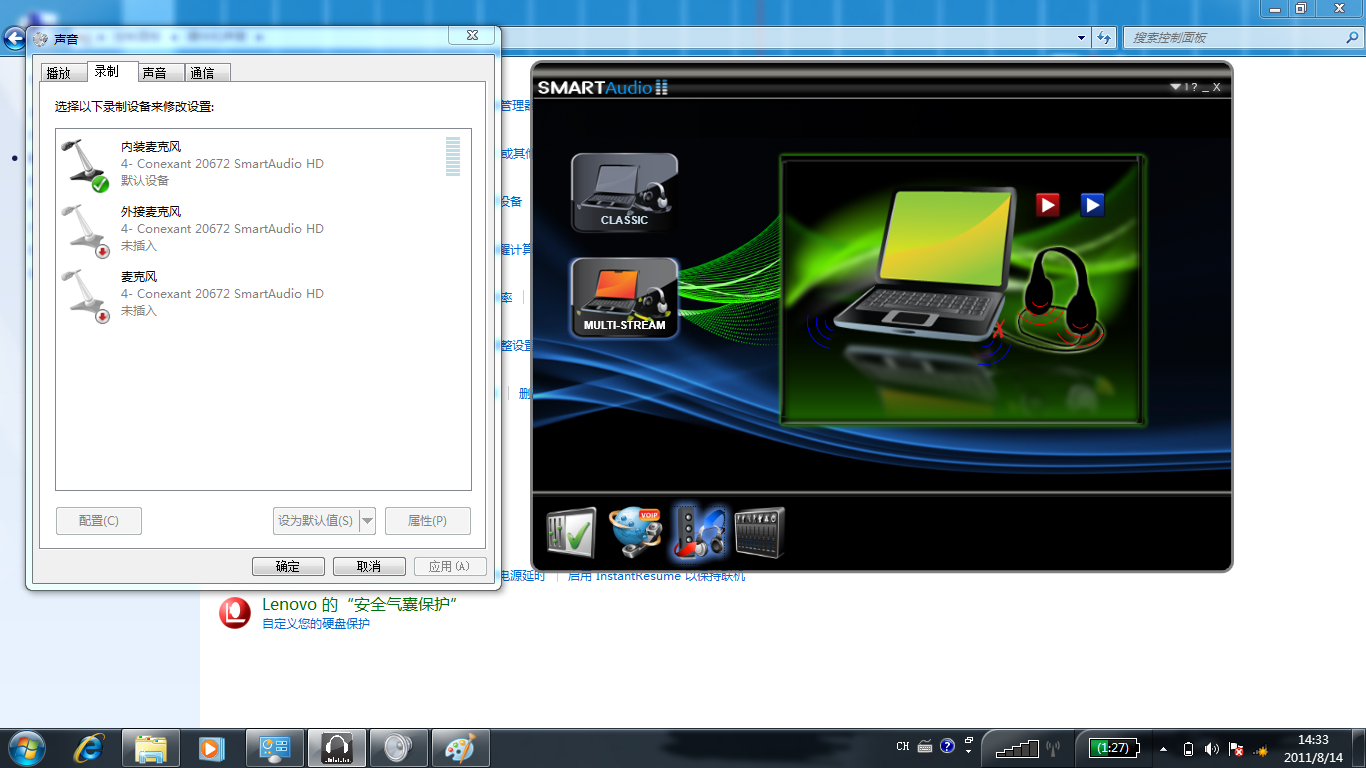Screen dimensions: 1366x768
Task: Click the wireless signal strength bars
Action: pyautogui.click(x=1017, y=748)
